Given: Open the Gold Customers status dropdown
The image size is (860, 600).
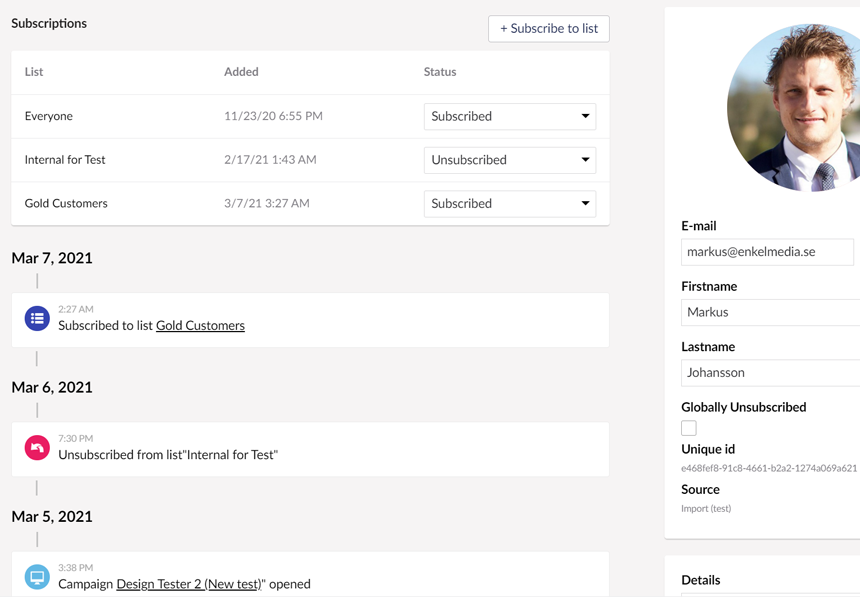Looking at the screenshot, I should tap(510, 203).
